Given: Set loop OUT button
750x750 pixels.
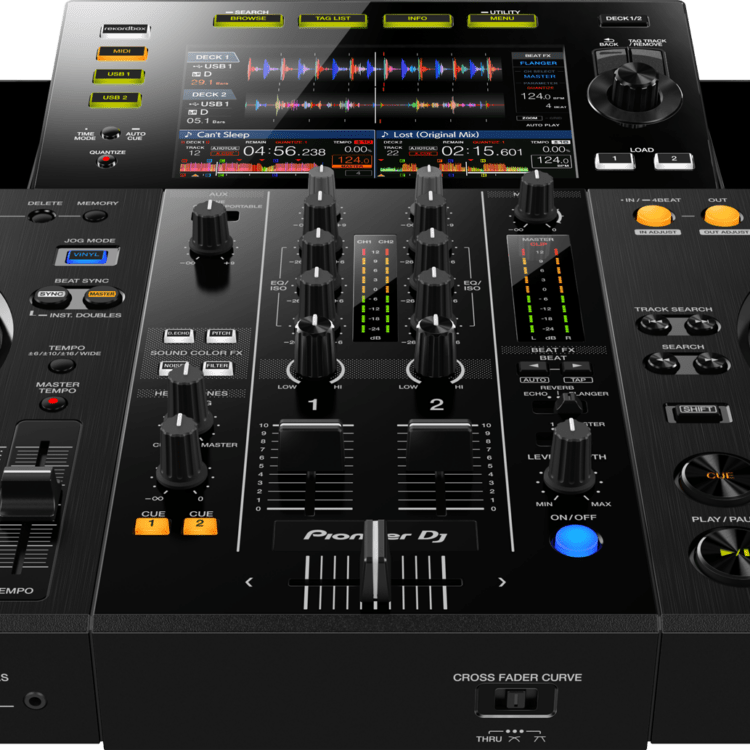Looking at the screenshot, I should click(721, 216).
